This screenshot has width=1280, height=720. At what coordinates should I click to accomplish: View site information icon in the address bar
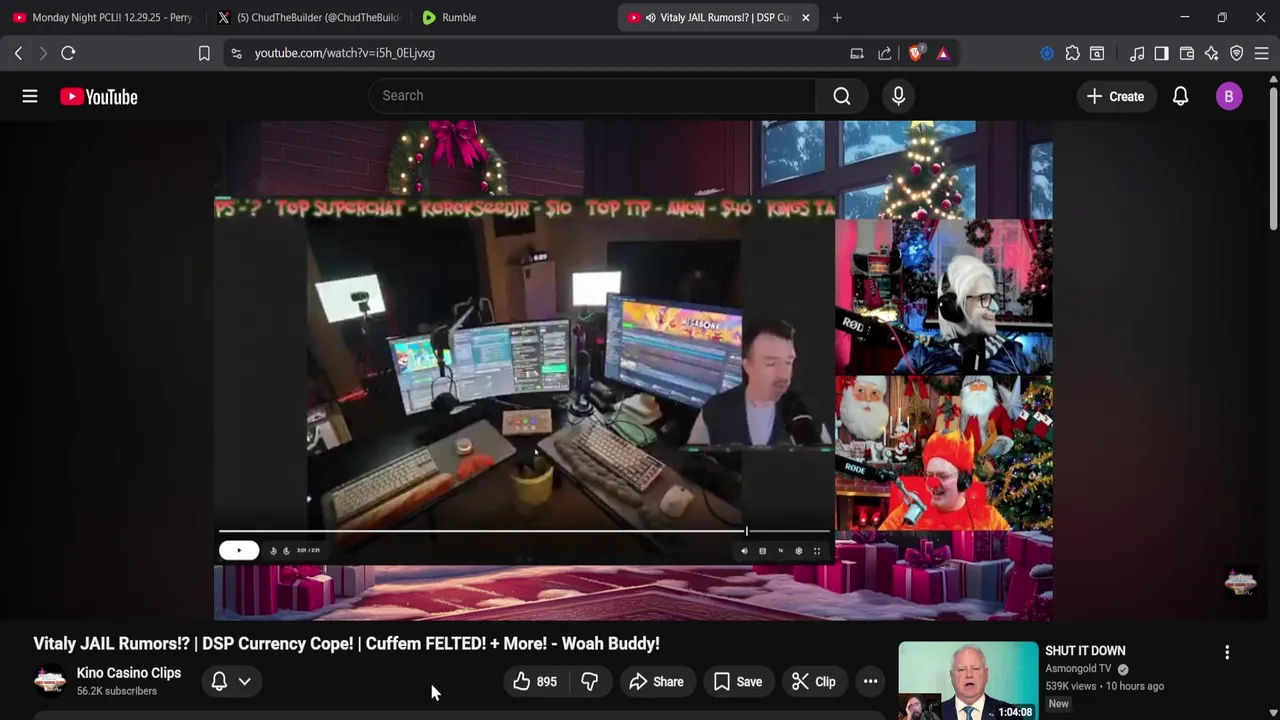pyautogui.click(x=236, y=53)
